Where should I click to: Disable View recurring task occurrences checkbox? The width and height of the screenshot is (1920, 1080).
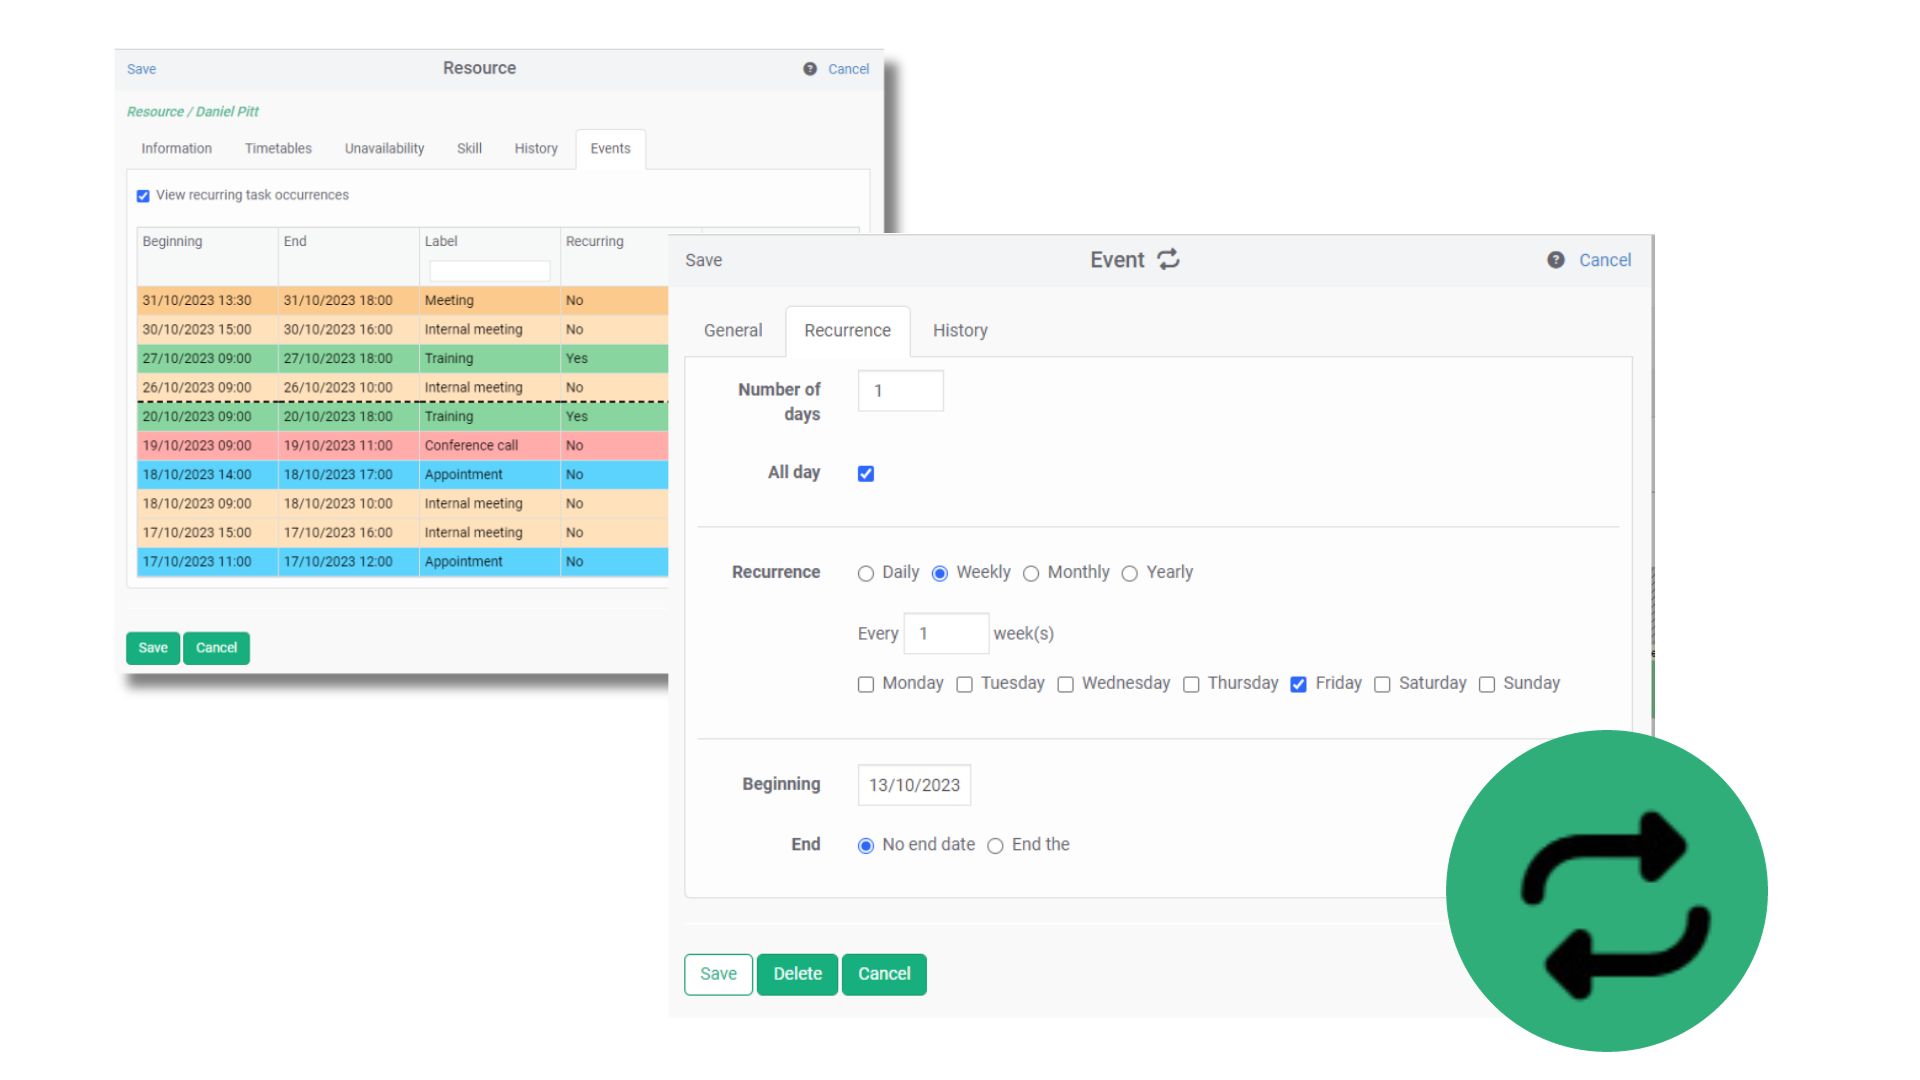click(143, 196)
